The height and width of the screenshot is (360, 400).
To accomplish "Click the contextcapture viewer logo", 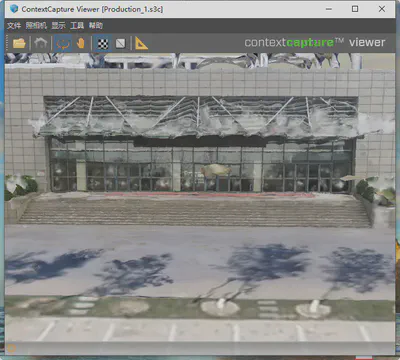I will 315,42.
